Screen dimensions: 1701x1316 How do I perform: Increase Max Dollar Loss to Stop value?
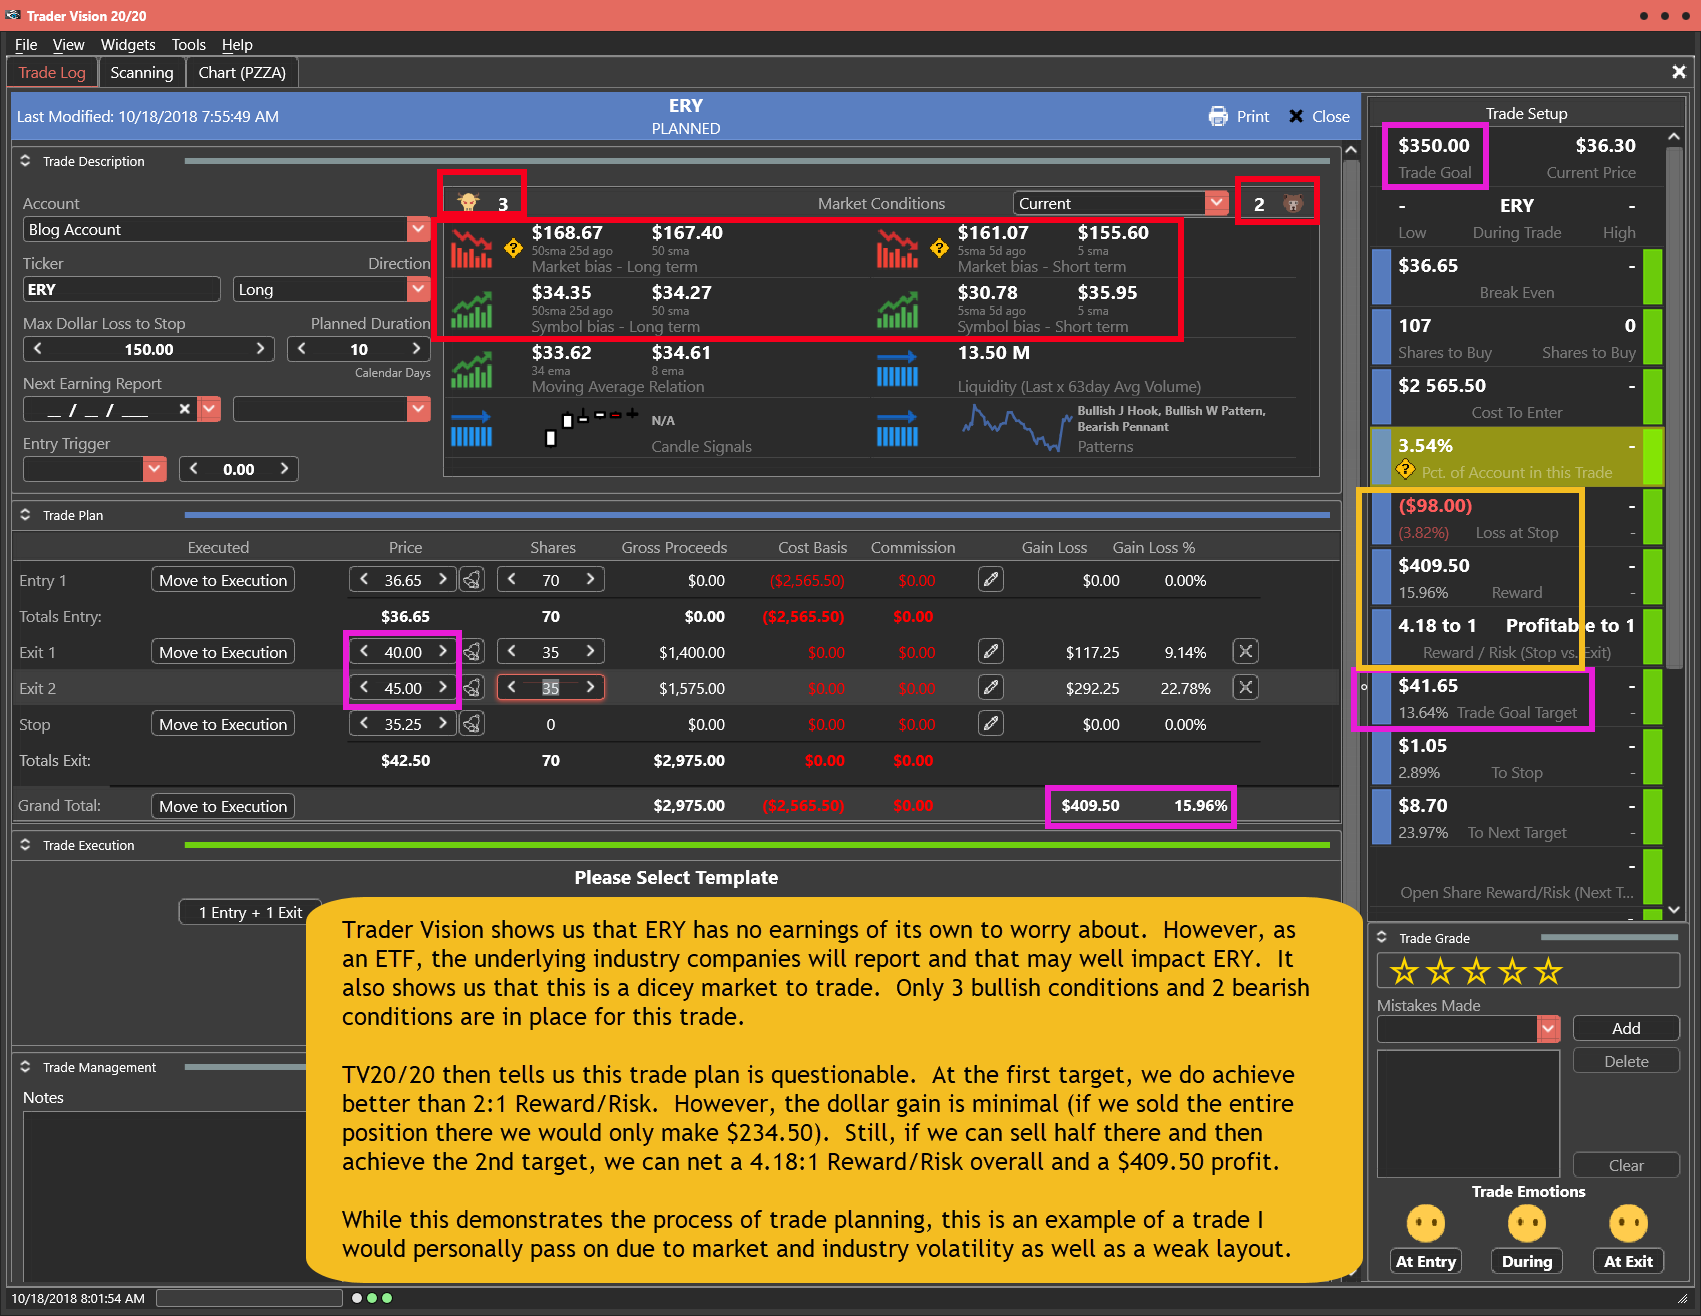260,349
